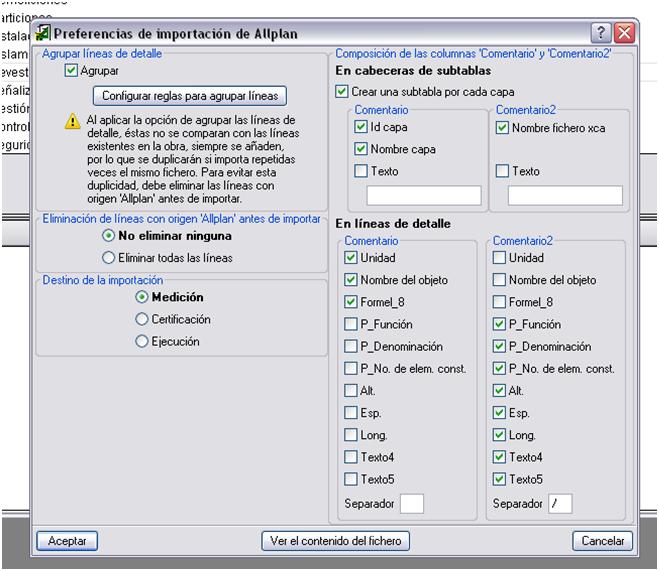Uncheck the Agrupar checkbox
Image resolution: width=659 pixels, height=571 pixels.
coord(71,71)
